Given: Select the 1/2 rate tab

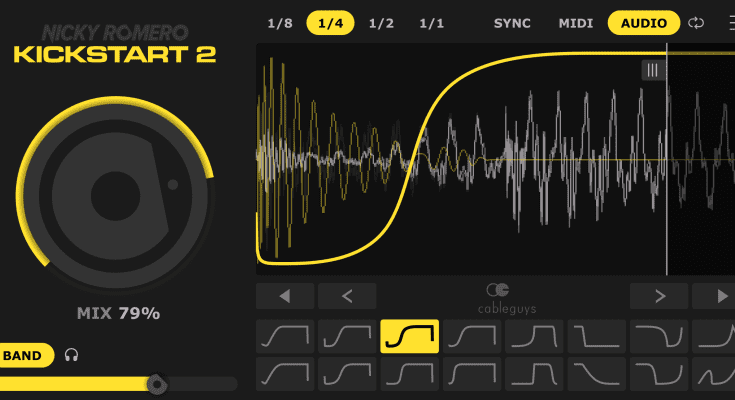Looking at the screenshot, I should click(x=381, y=22).
